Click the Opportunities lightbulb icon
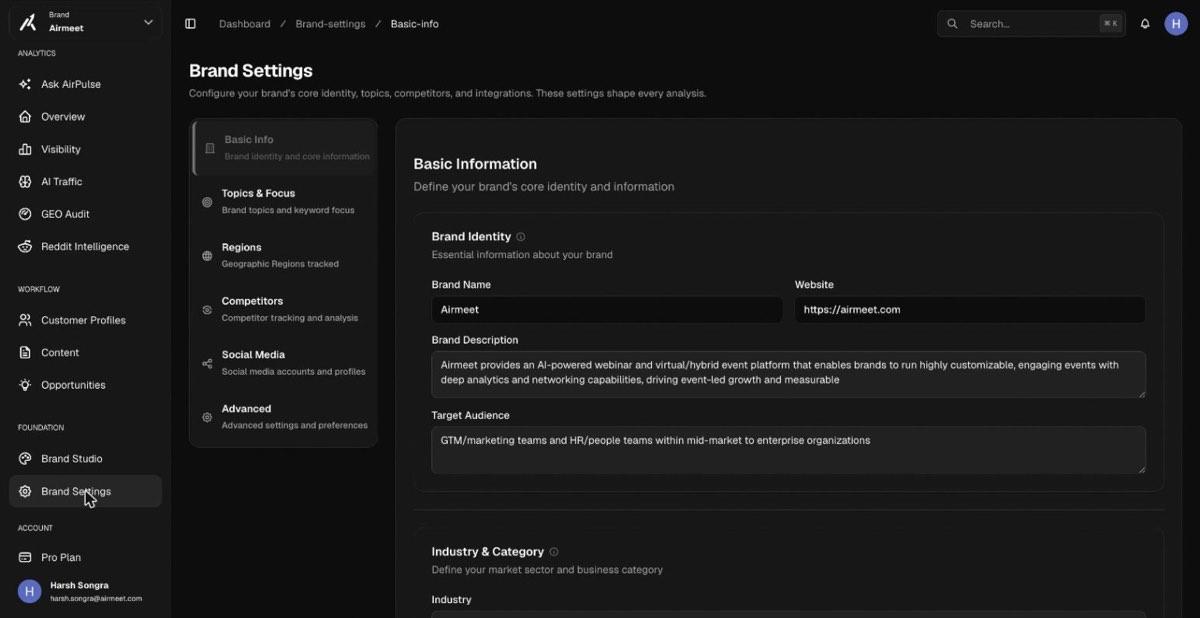The width and height of the screenshot is (1200, 618). tap(25, 385)
